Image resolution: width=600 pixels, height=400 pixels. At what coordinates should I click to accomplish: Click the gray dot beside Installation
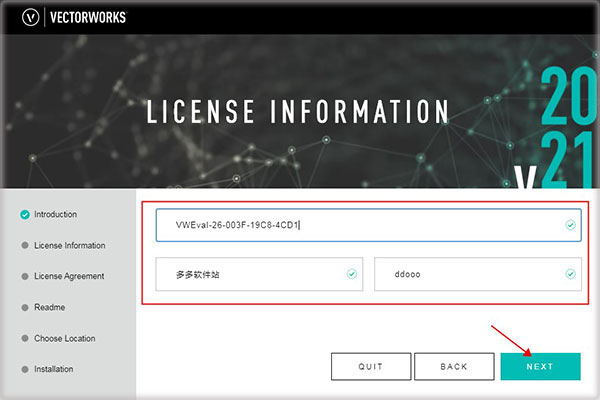click(25, 369)
